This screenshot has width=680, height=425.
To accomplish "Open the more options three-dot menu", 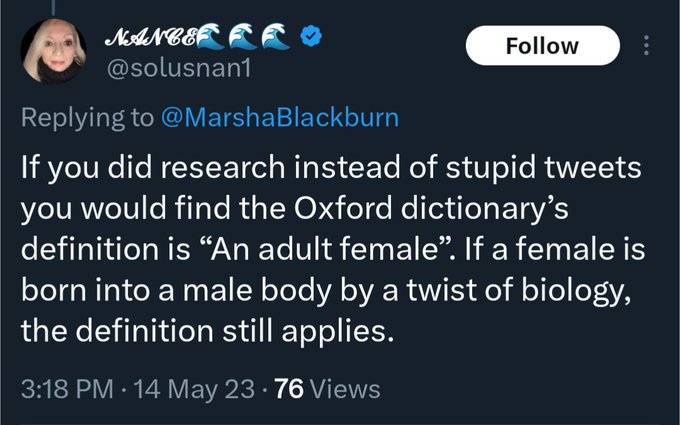I will coord(646,46).
